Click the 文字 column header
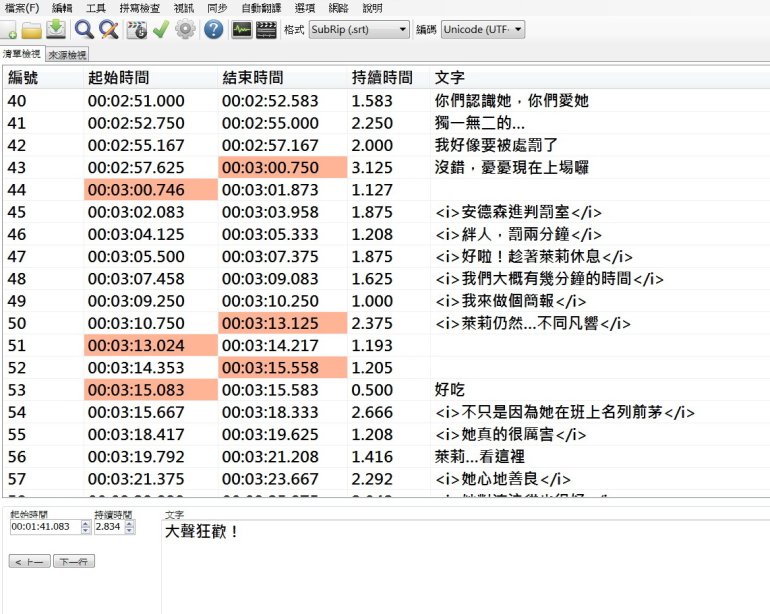This screenshot has width=770, height=614. coord(600,77)
